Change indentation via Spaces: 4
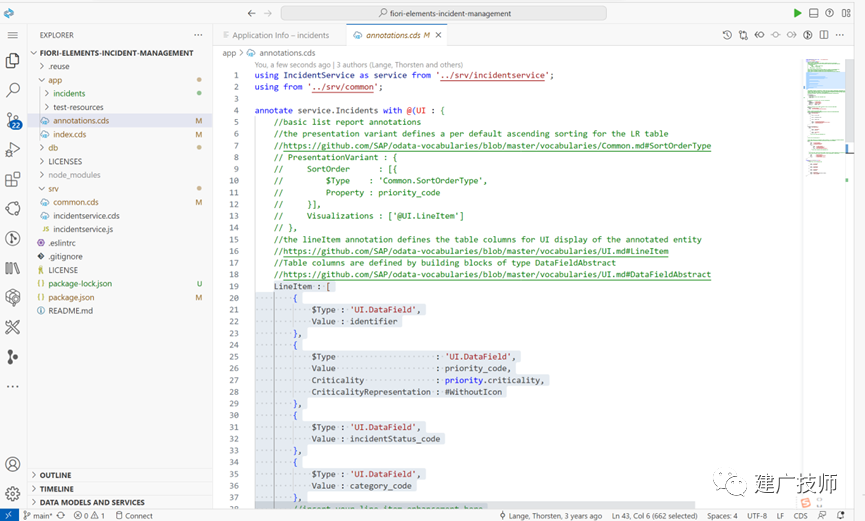This screenshot has width=865, height=521. [x=722, y=515]
